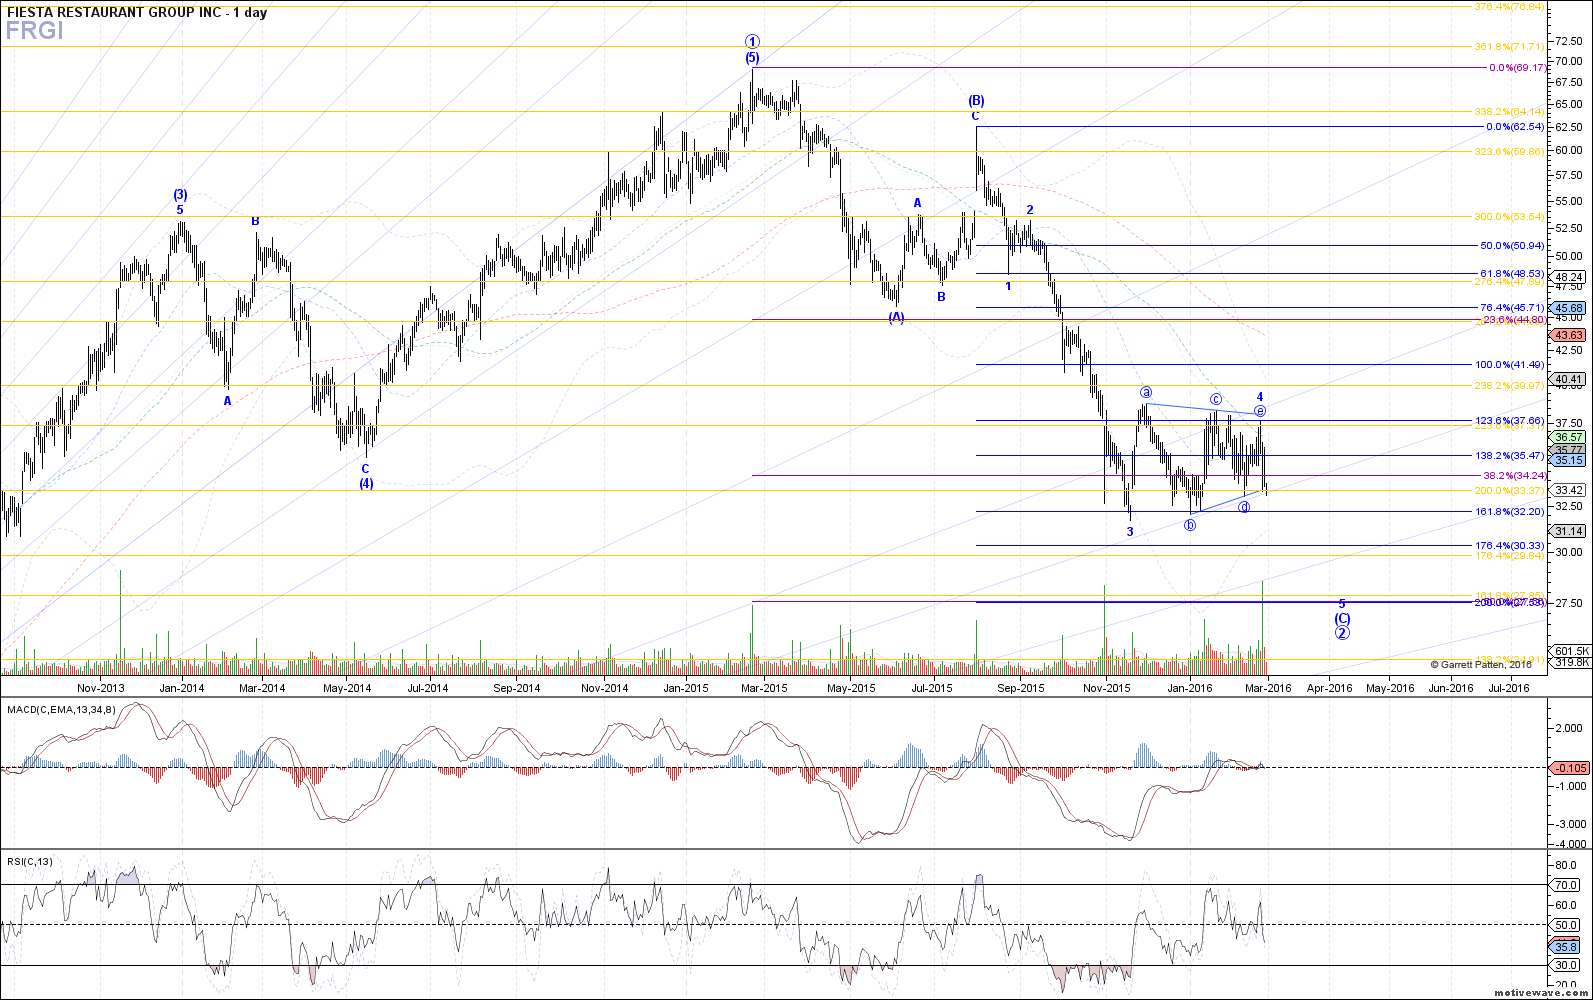Select the 0.0%(69.17) Fibonacci level label
The image size is (1593, 1000).
coord(1517,67)
